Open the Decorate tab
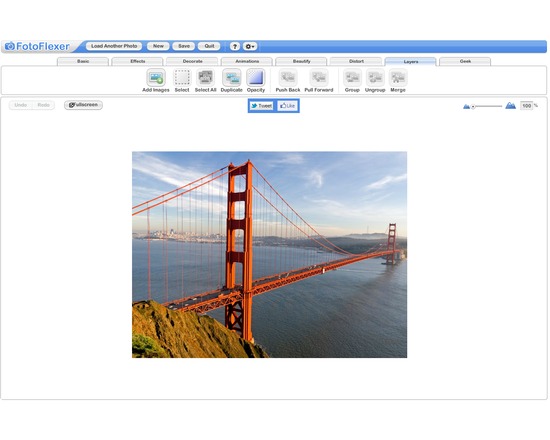Viewport: 550px width, 440px height. click(x=192, y=61)
